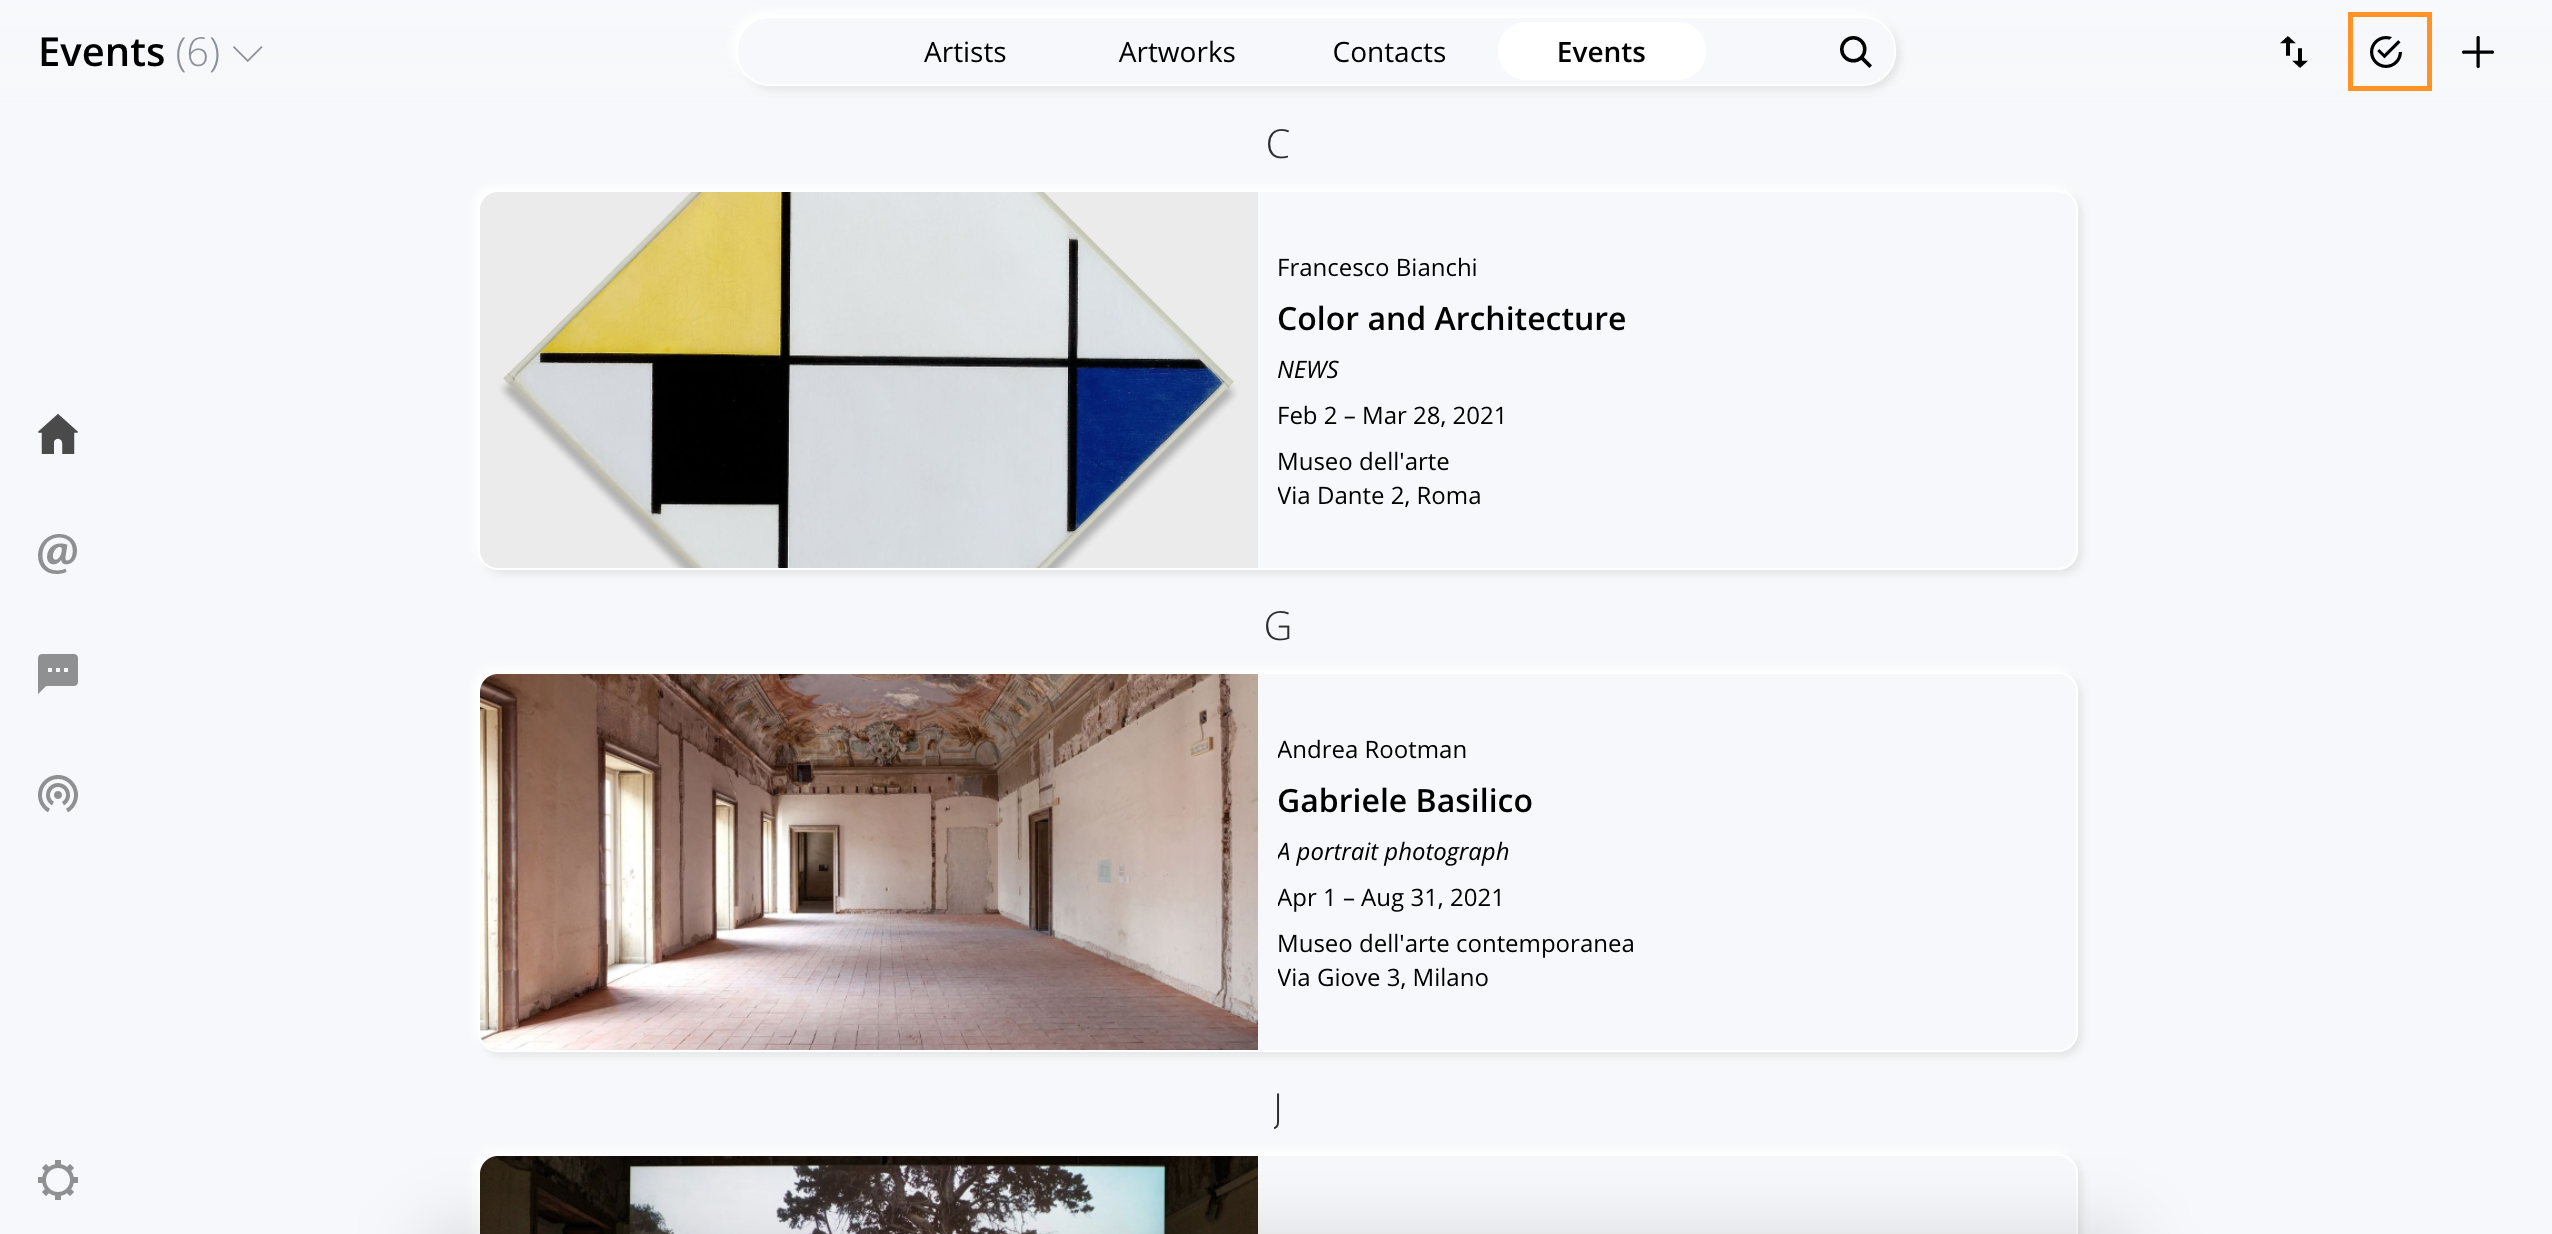2552x1234 pixels.
Task: Click the Events page heading
Action: tap(101, 52)
